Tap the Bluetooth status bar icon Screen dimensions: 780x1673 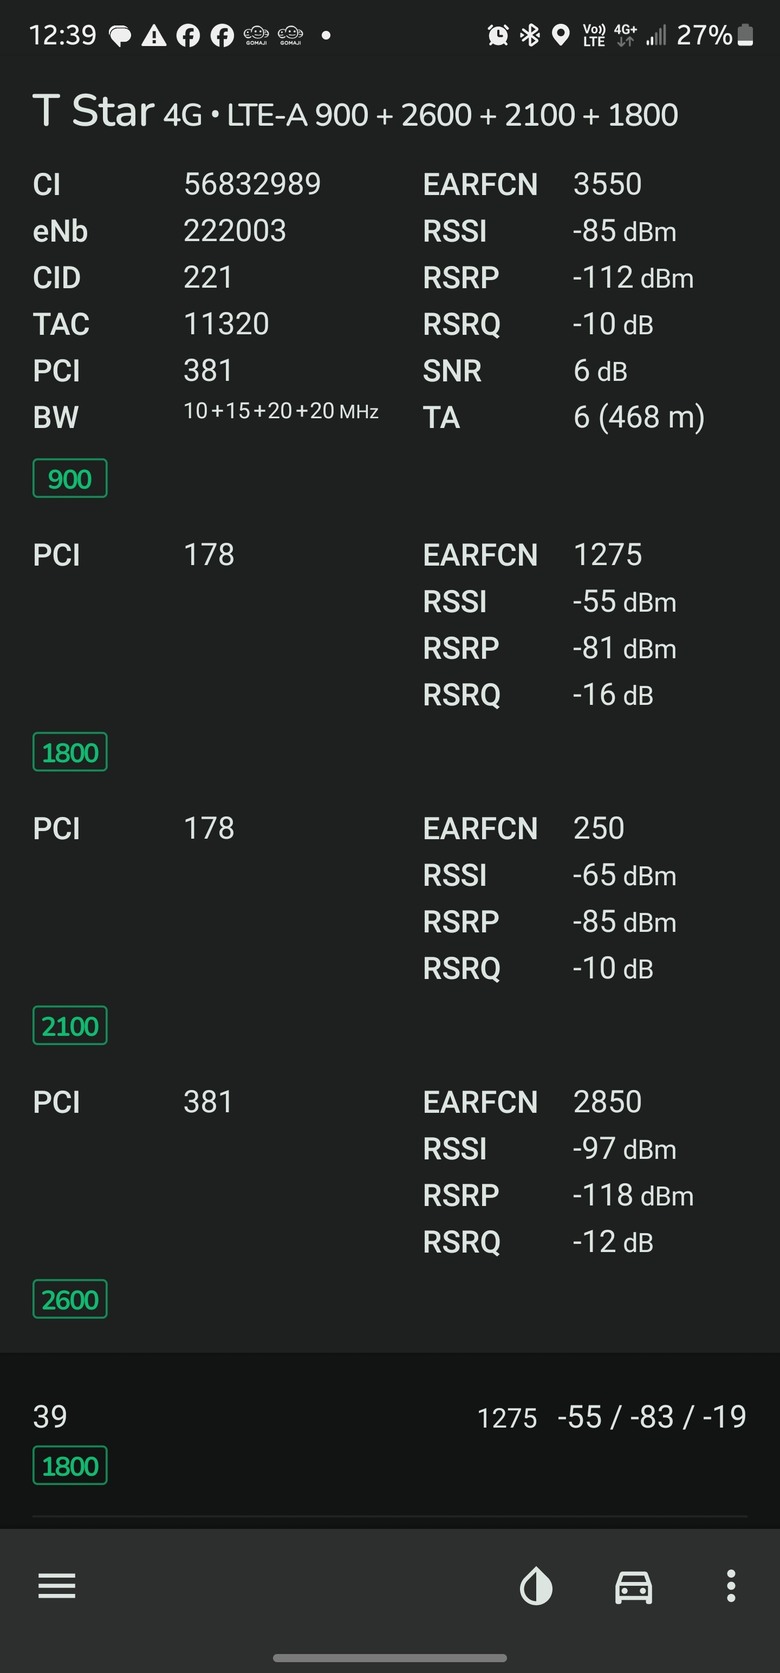point(530,36)
